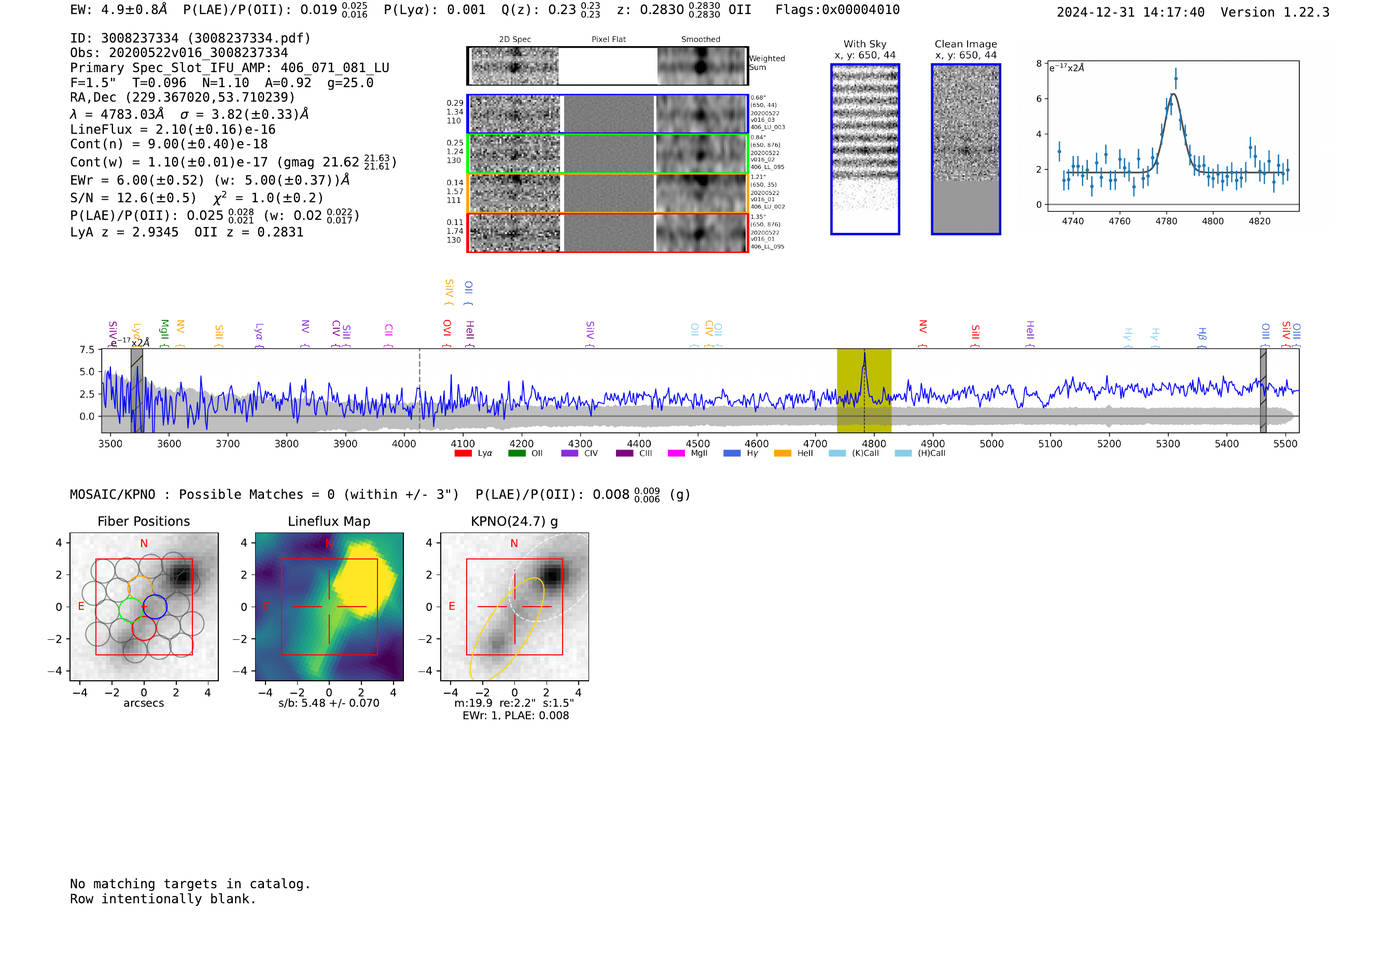This screenshot has width=1400, height=953.
Task: Click the yellow ellipse in KPNO g image
Action: [507, 629]
